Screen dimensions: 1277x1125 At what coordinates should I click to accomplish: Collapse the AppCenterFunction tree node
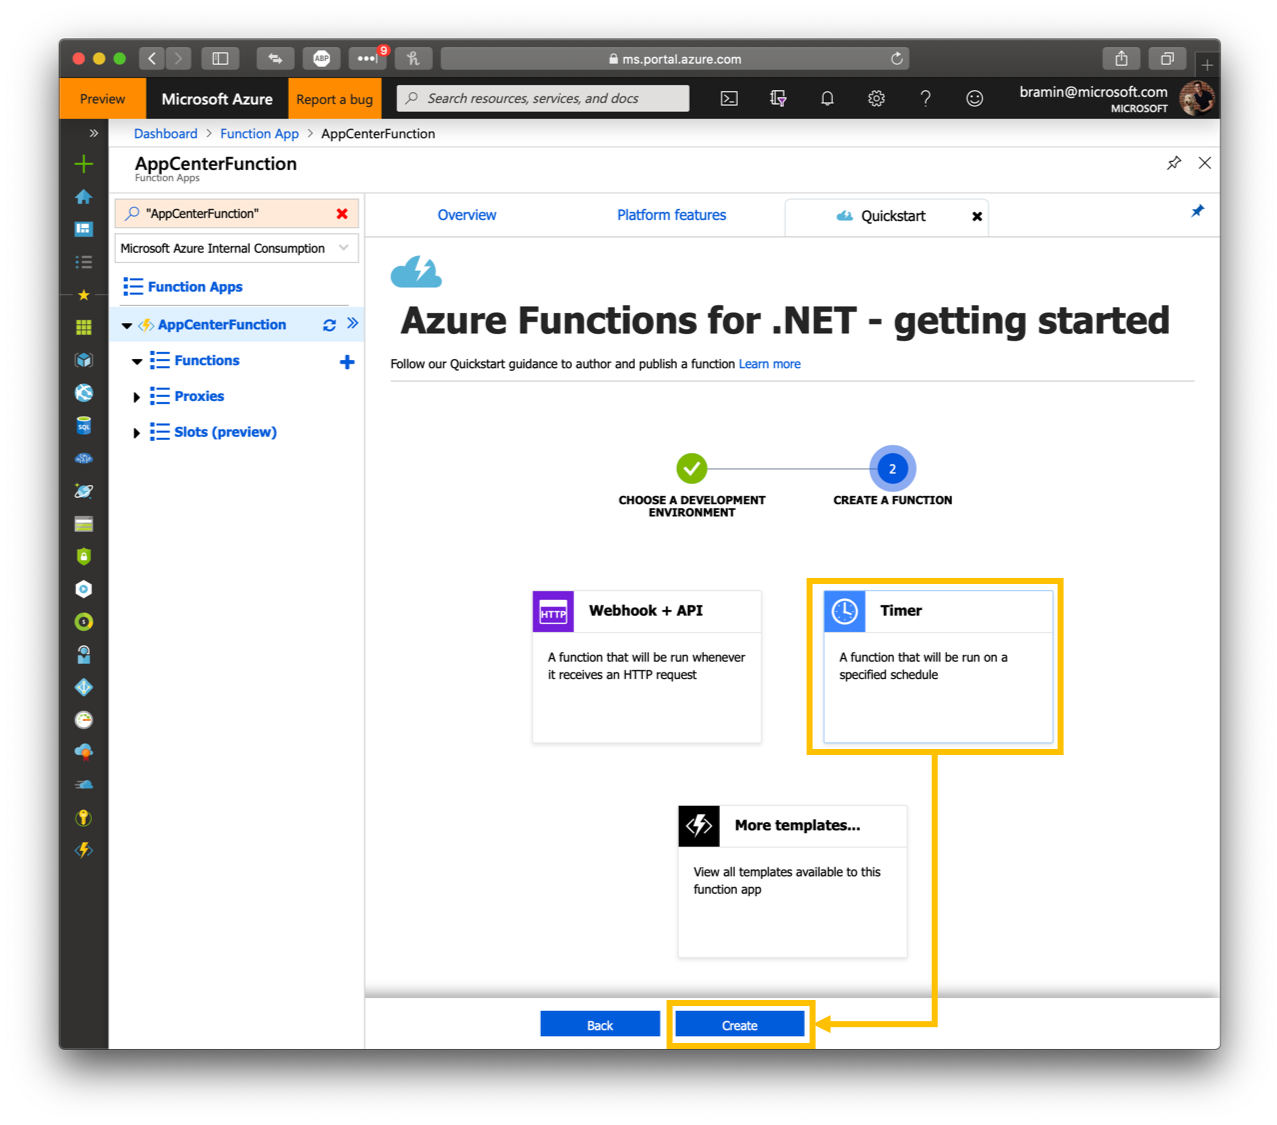(127, 325)
